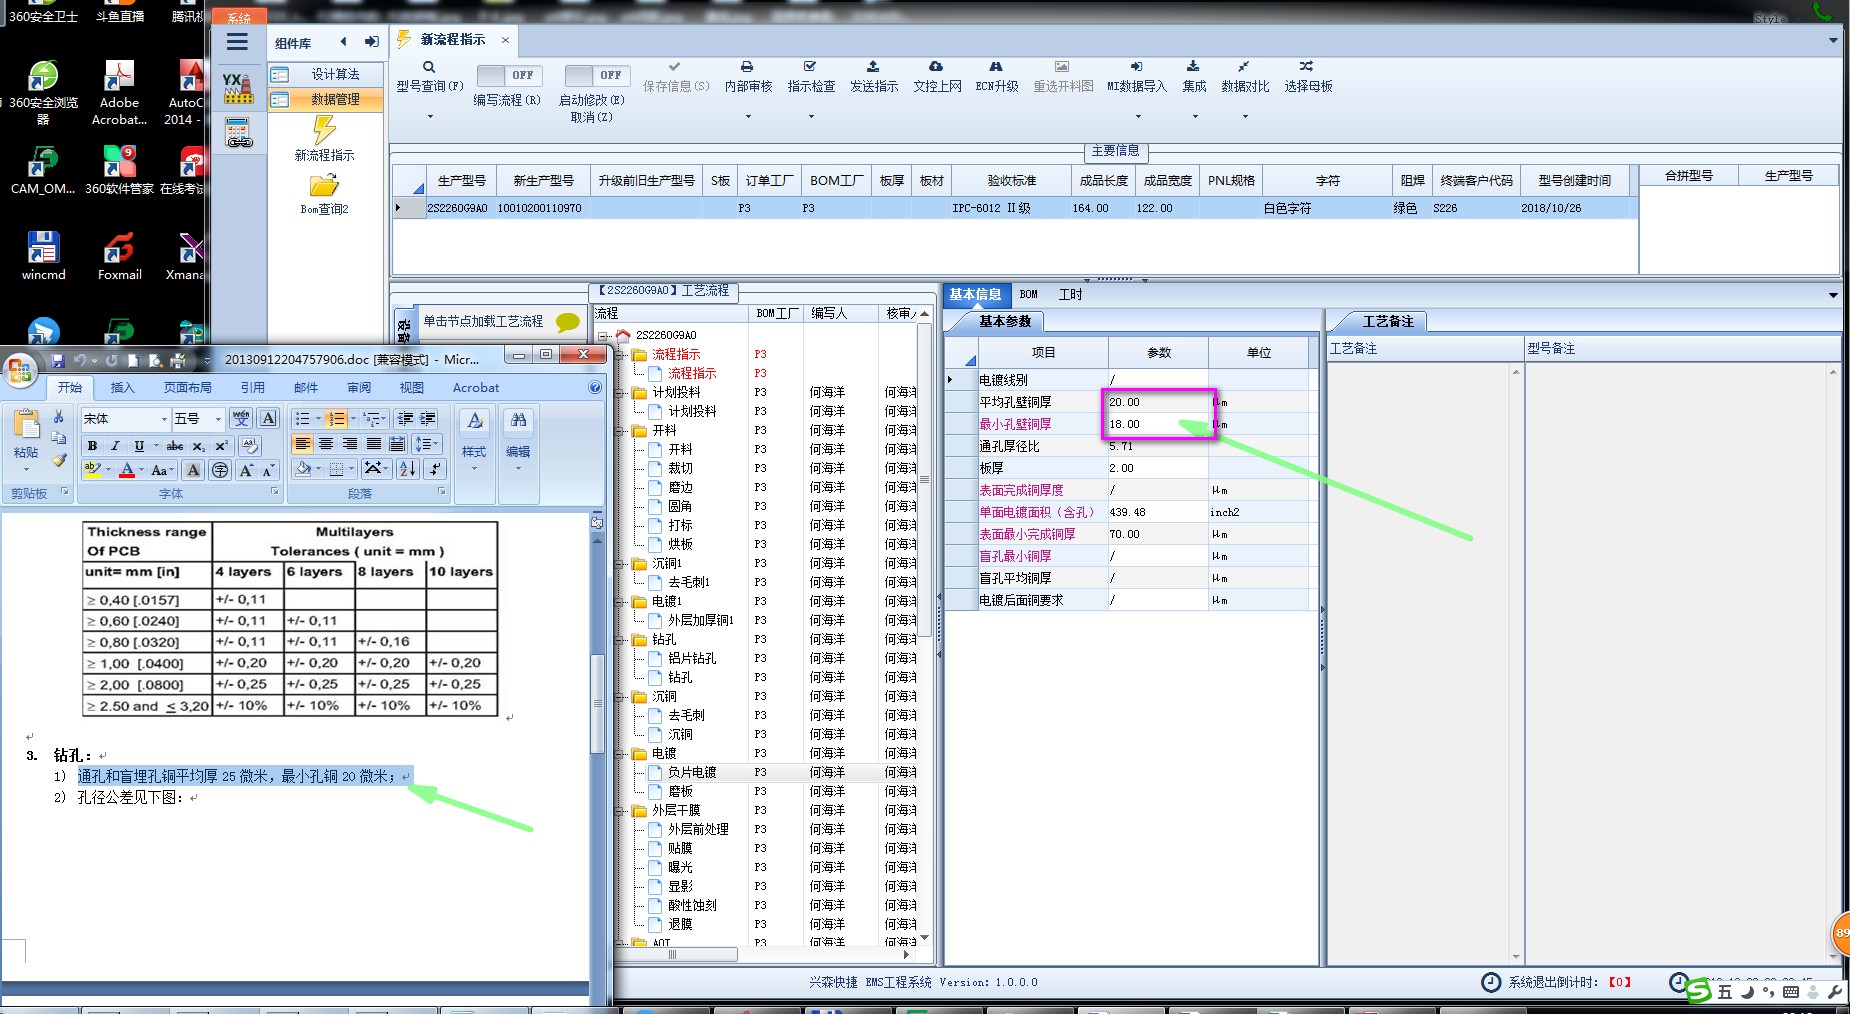Toggle the 启动修改 OFF switch

pyautogui.click(x=597, y=75)
